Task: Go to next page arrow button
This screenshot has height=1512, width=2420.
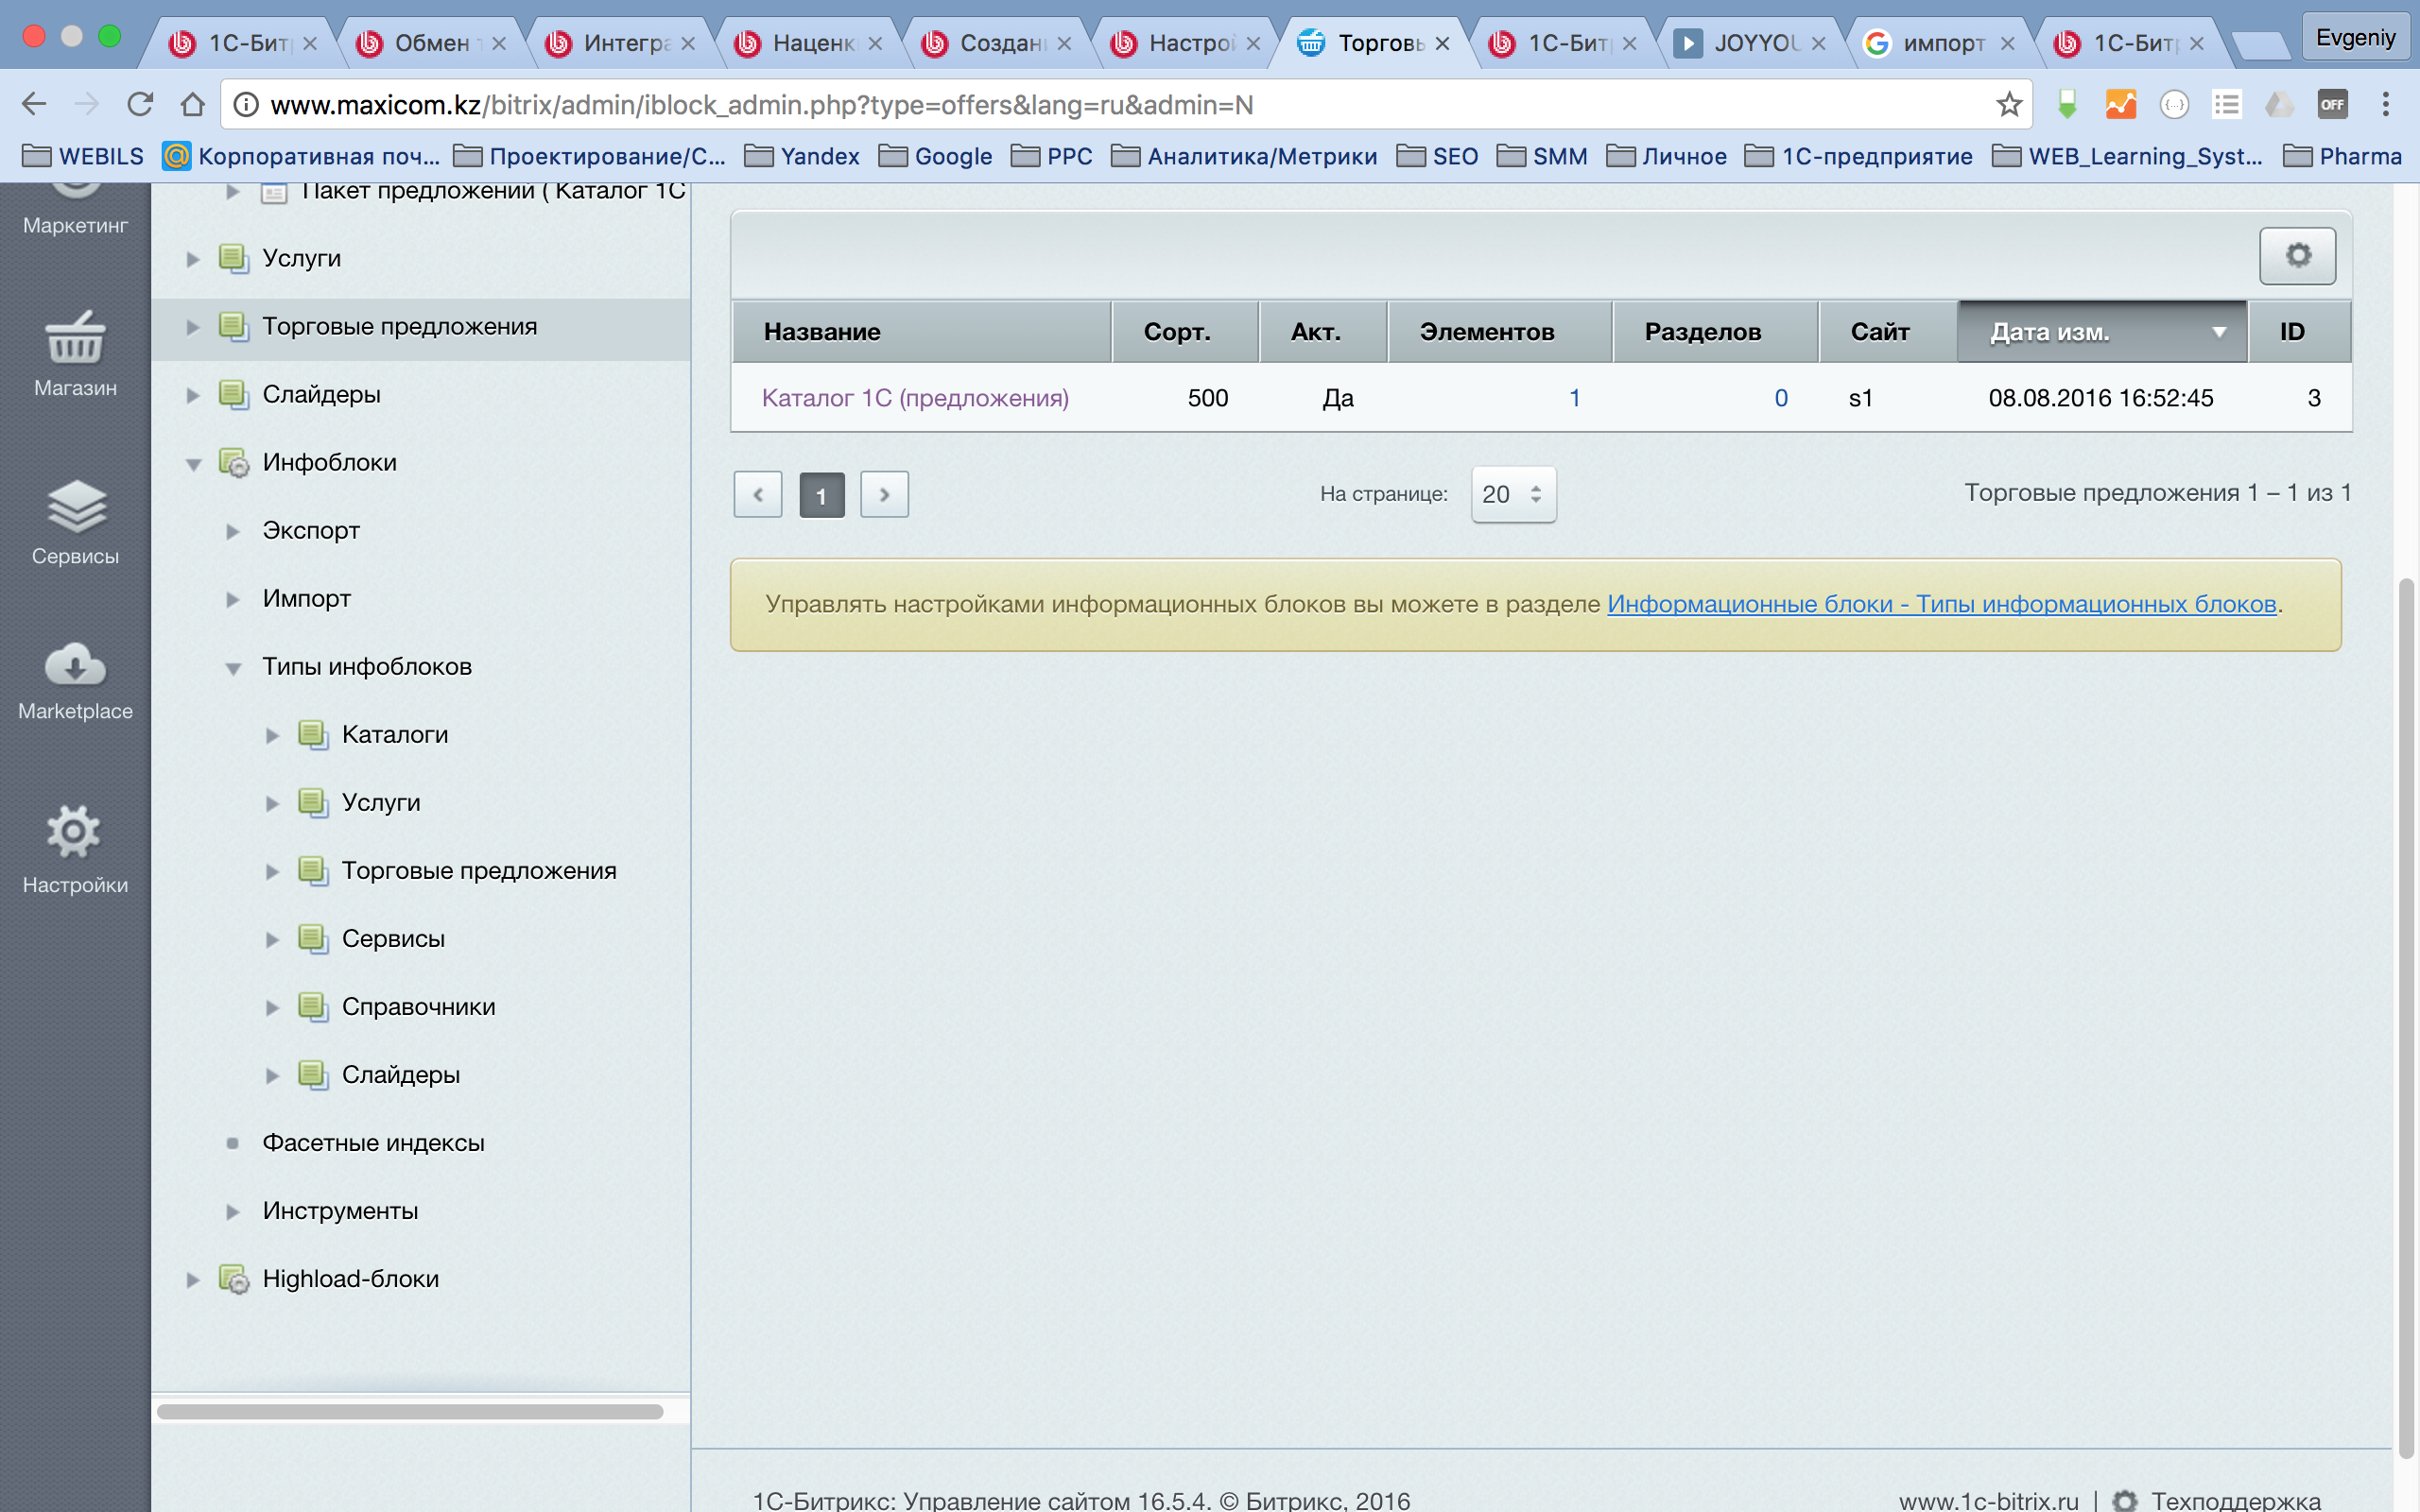Action: coord(884,494)
